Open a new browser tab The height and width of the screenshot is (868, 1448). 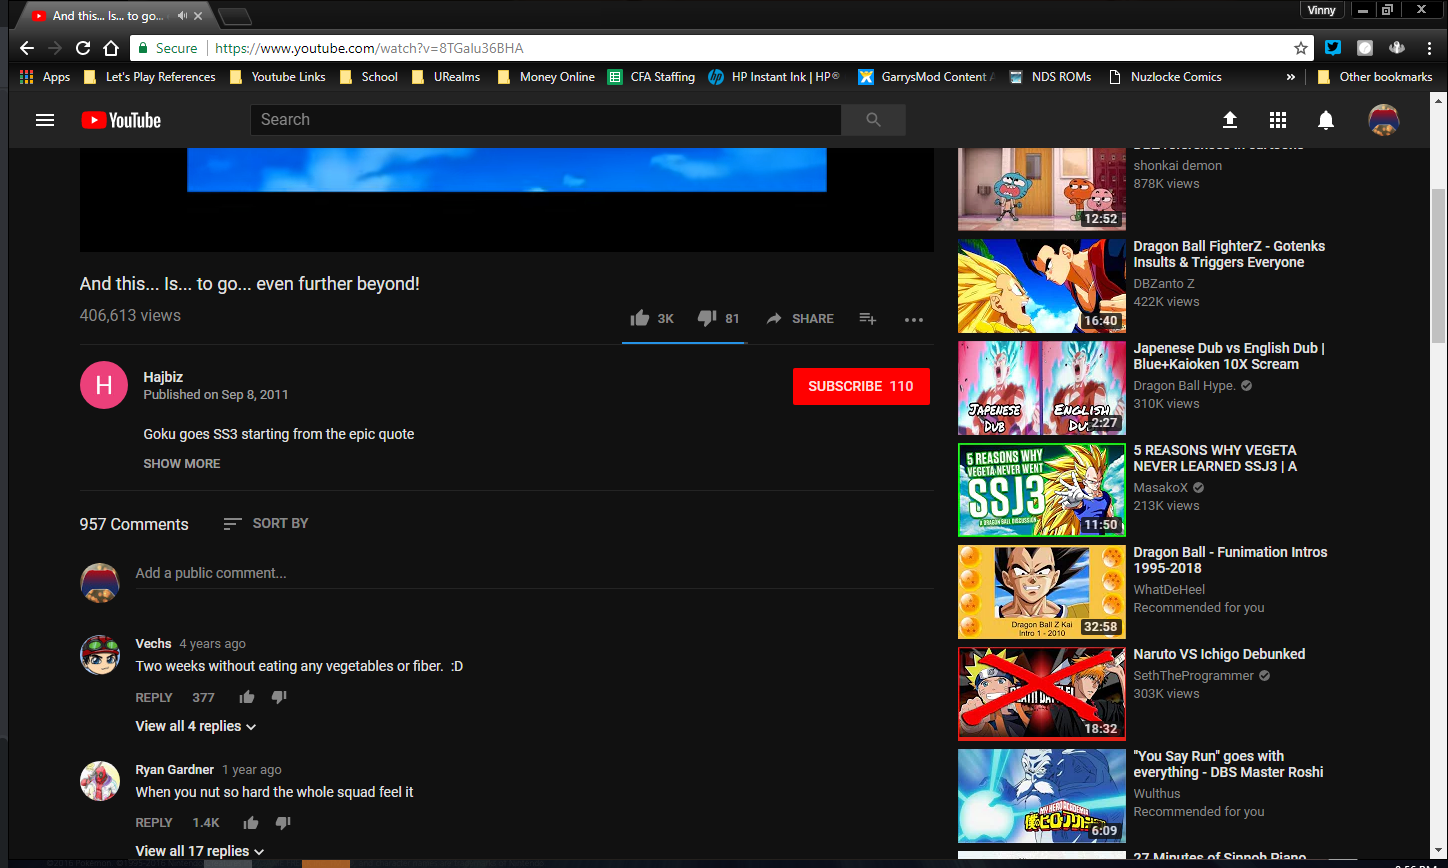(x=234, y=16)
